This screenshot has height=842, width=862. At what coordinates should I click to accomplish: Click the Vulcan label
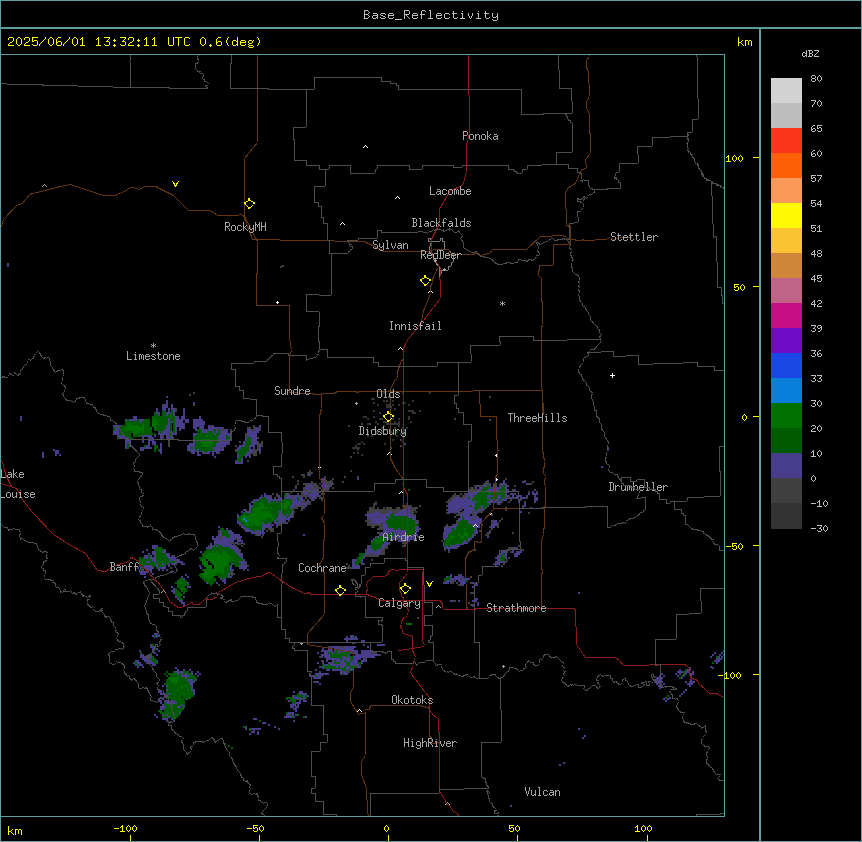point(542,792)
